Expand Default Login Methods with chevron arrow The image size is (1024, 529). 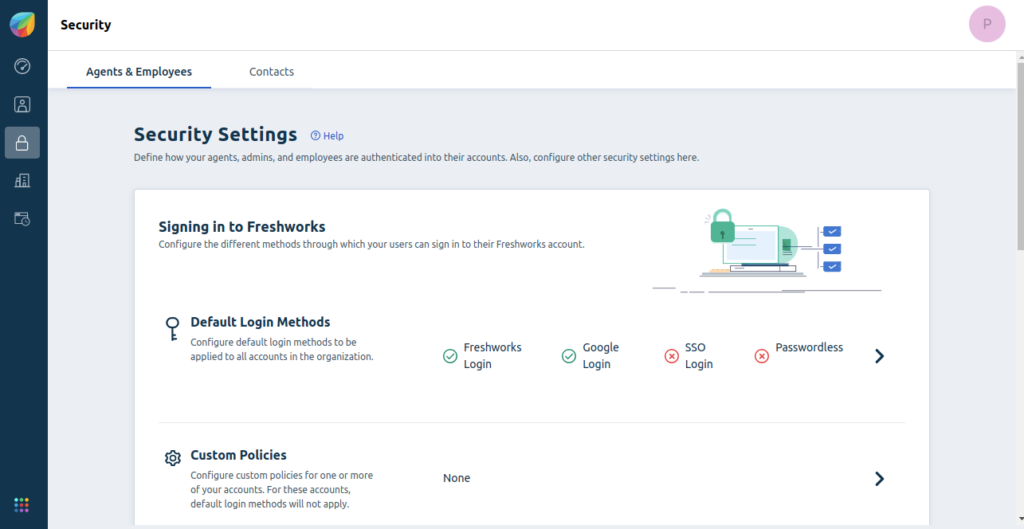pos(880,356)
